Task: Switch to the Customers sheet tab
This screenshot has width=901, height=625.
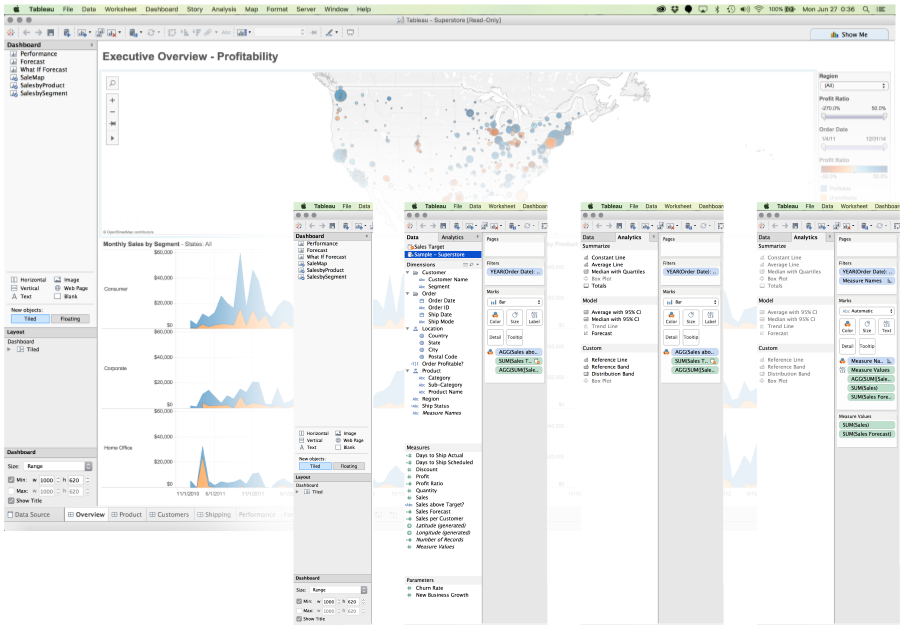Action: pos(169,515)
